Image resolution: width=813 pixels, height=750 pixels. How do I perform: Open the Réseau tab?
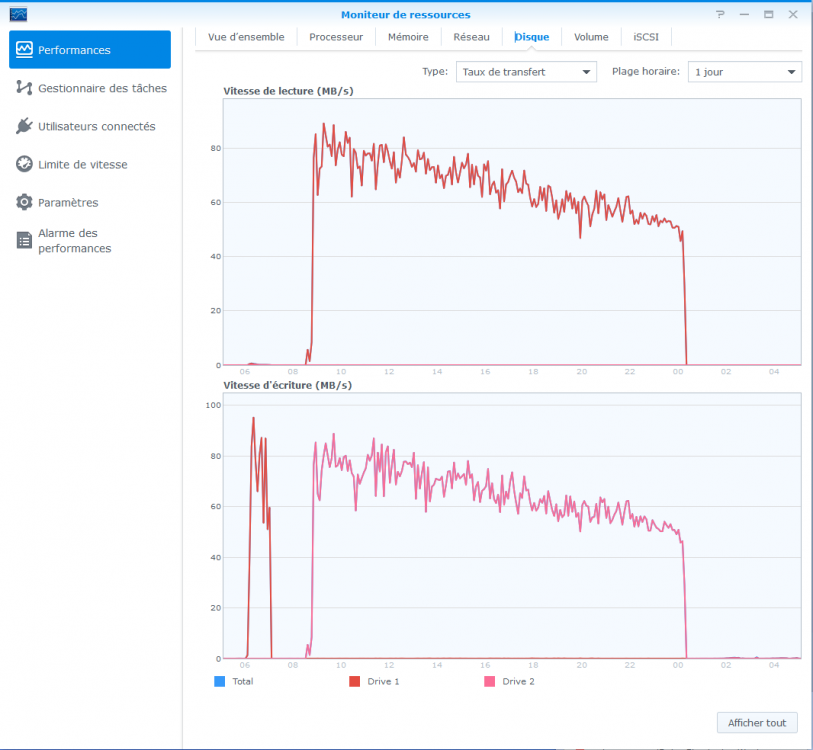point(471,37)
